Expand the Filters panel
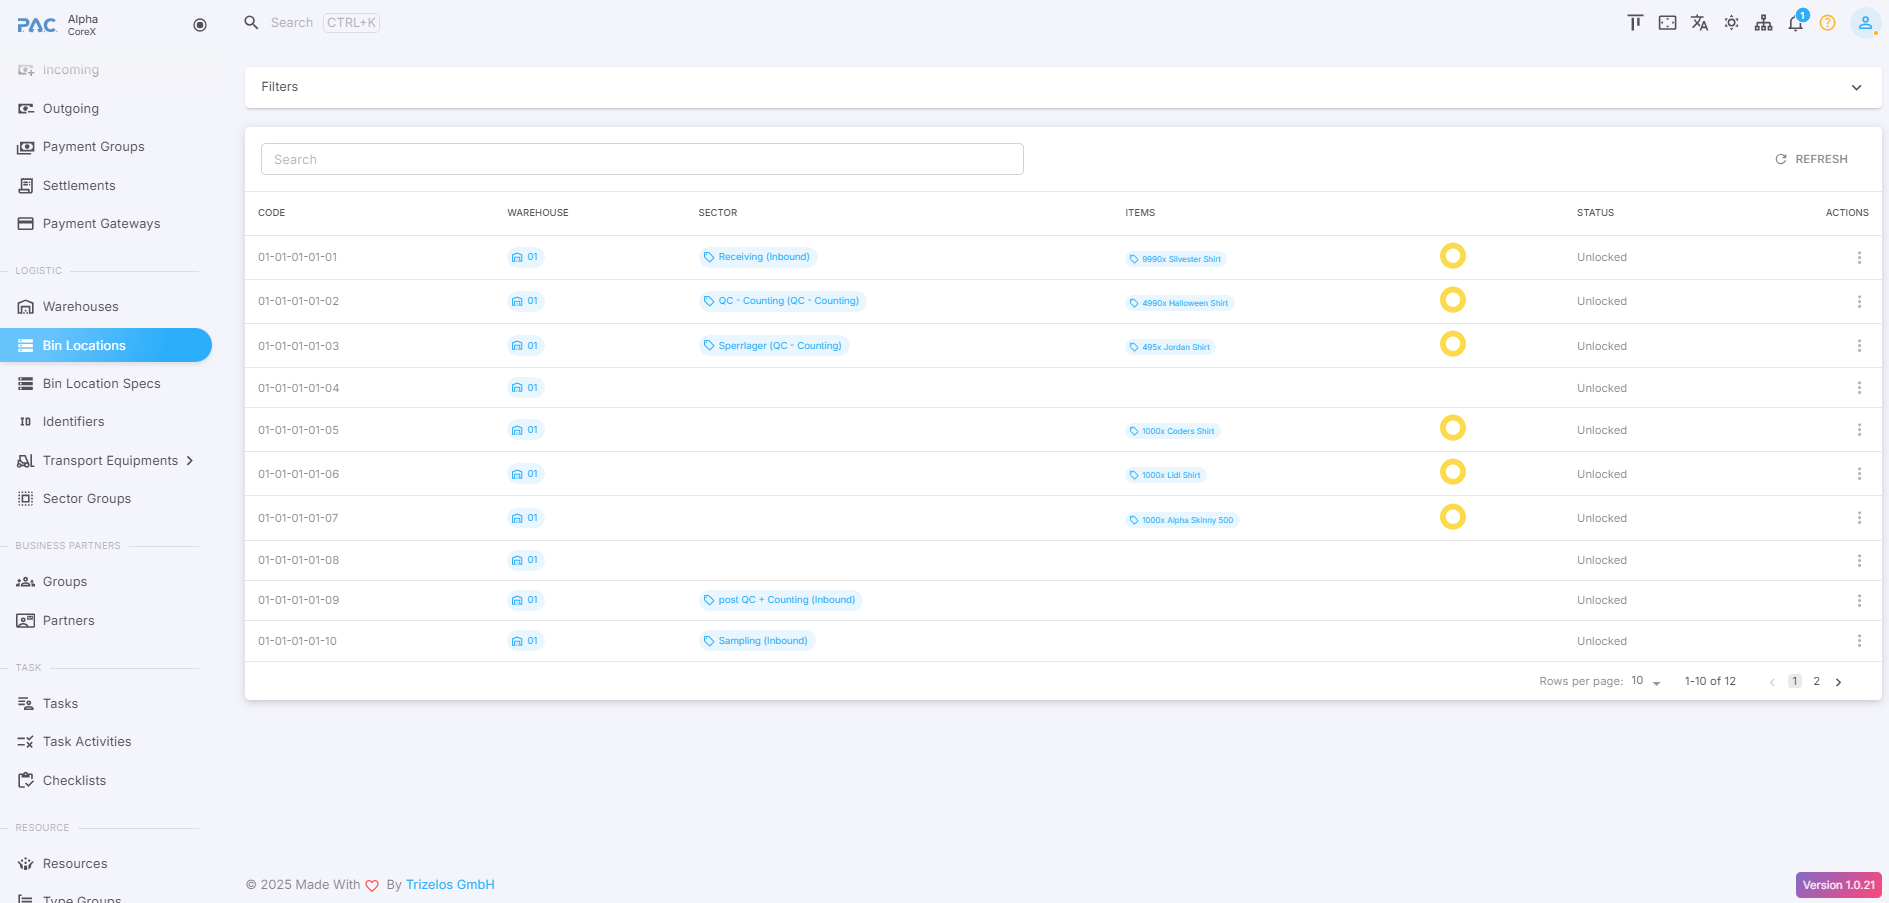 pyautogui.click(x=1856, y=87)
